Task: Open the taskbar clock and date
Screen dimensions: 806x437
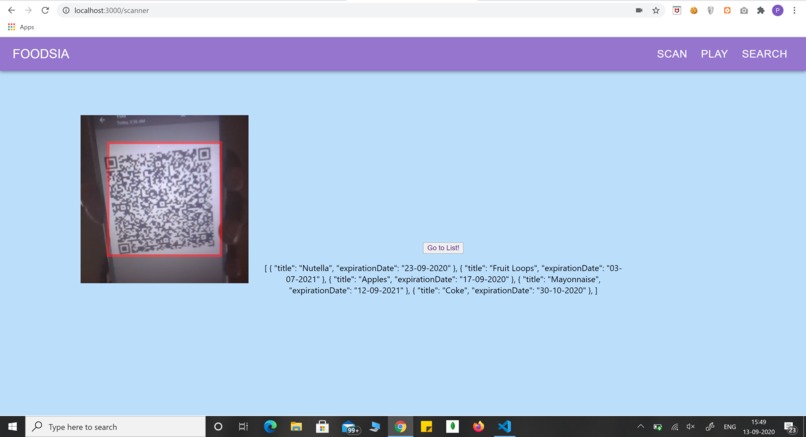Action: point(759,427)
